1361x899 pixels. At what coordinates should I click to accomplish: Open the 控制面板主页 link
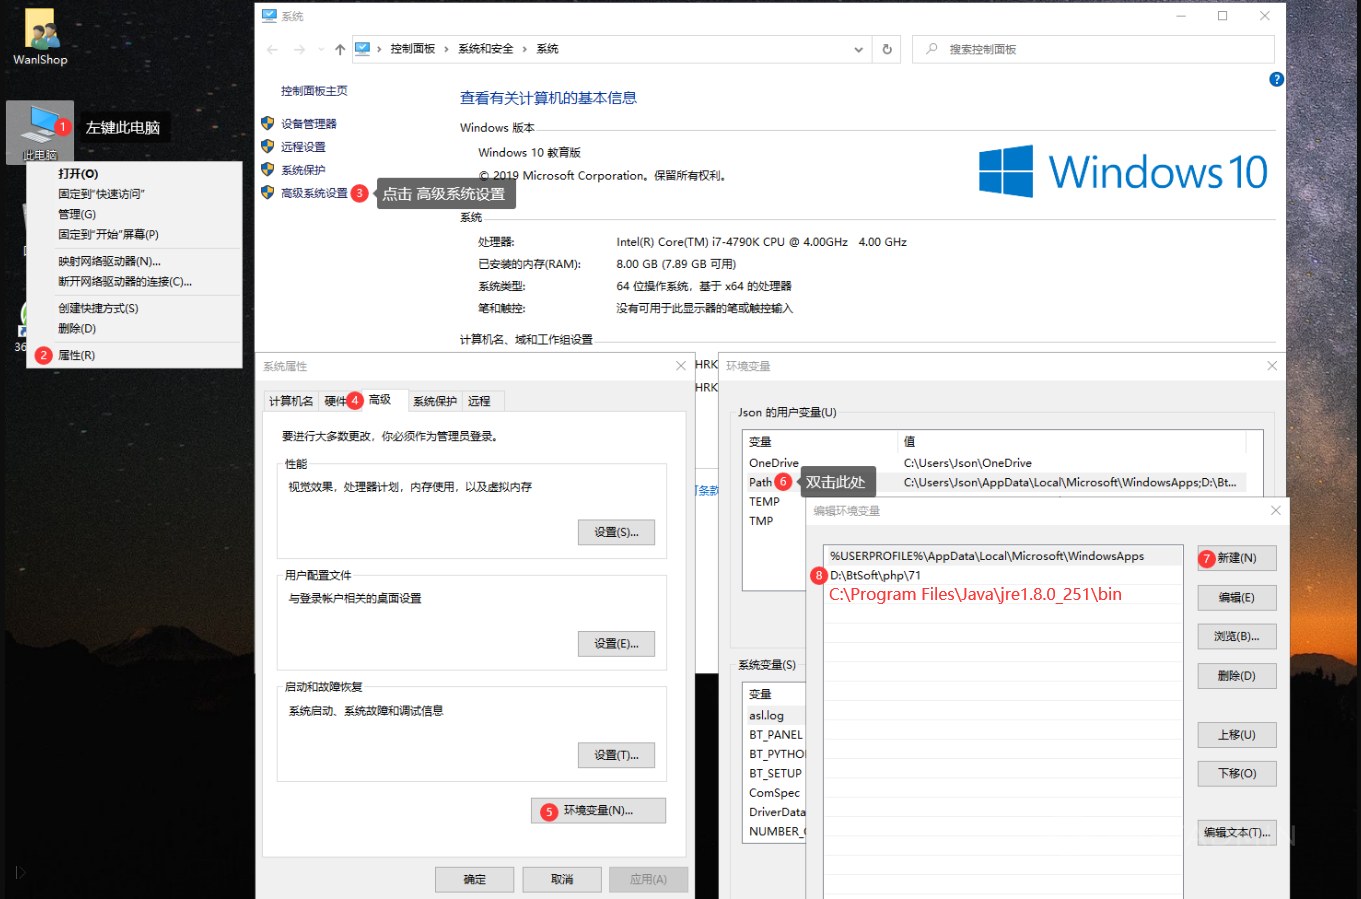(314, 91)
